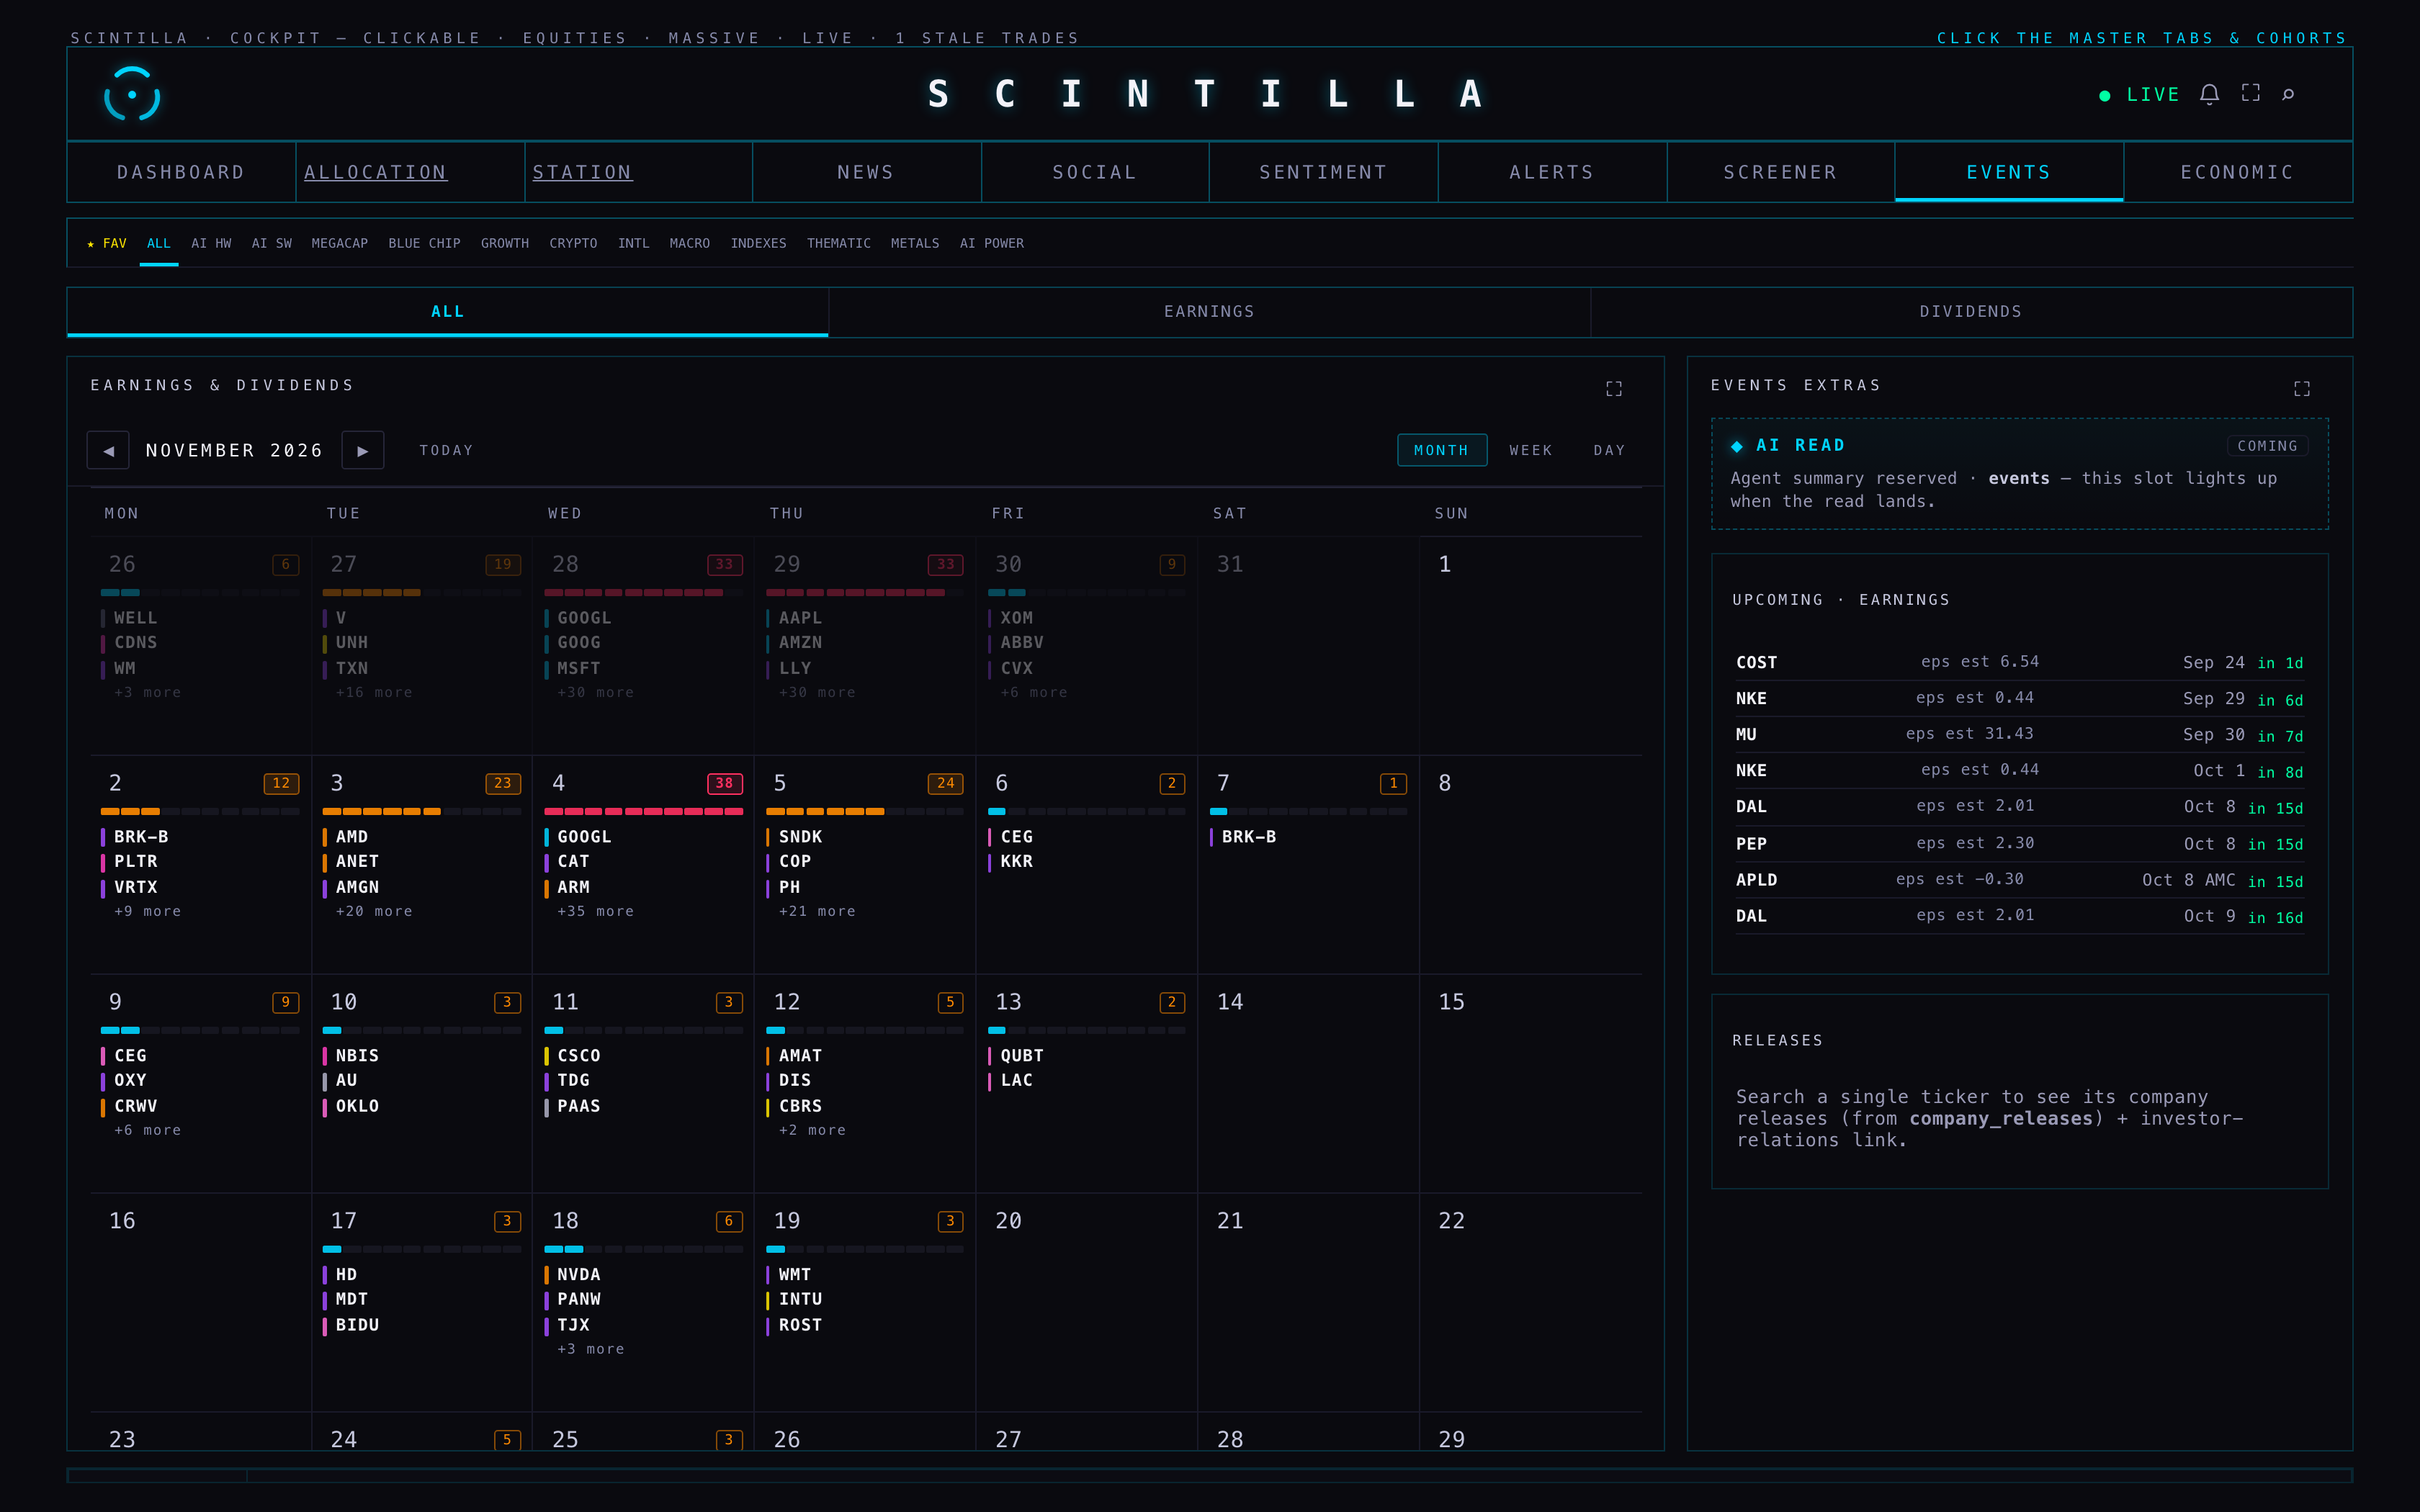Image resolution: width=2420 pixels, height=1512 pixels.
Task: Open the Allocation link tab
Action: point(375,172)
